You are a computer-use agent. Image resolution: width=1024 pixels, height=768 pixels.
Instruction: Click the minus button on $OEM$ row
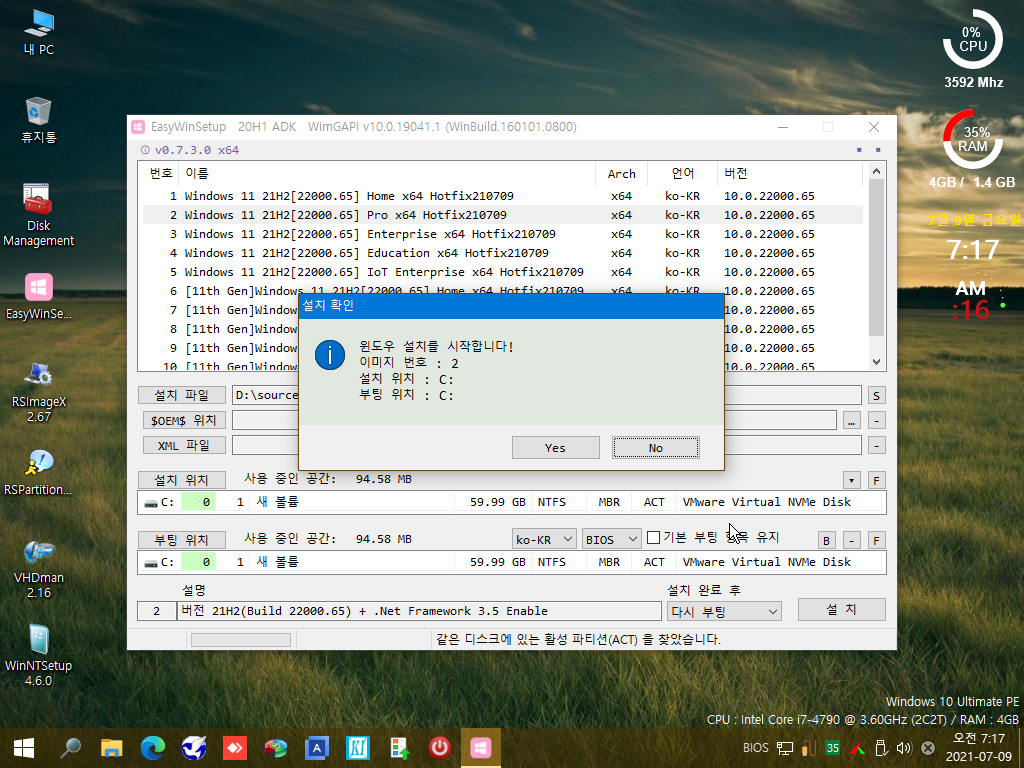[876, 421]
